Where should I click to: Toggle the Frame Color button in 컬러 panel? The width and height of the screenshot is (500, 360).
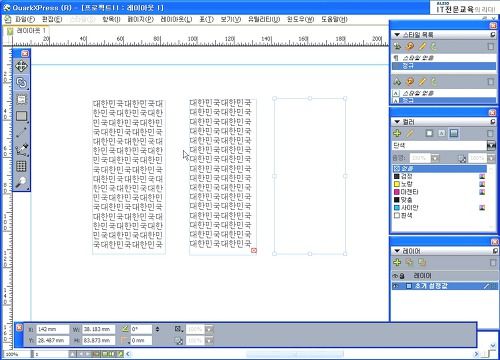click(x=429, y=134)
